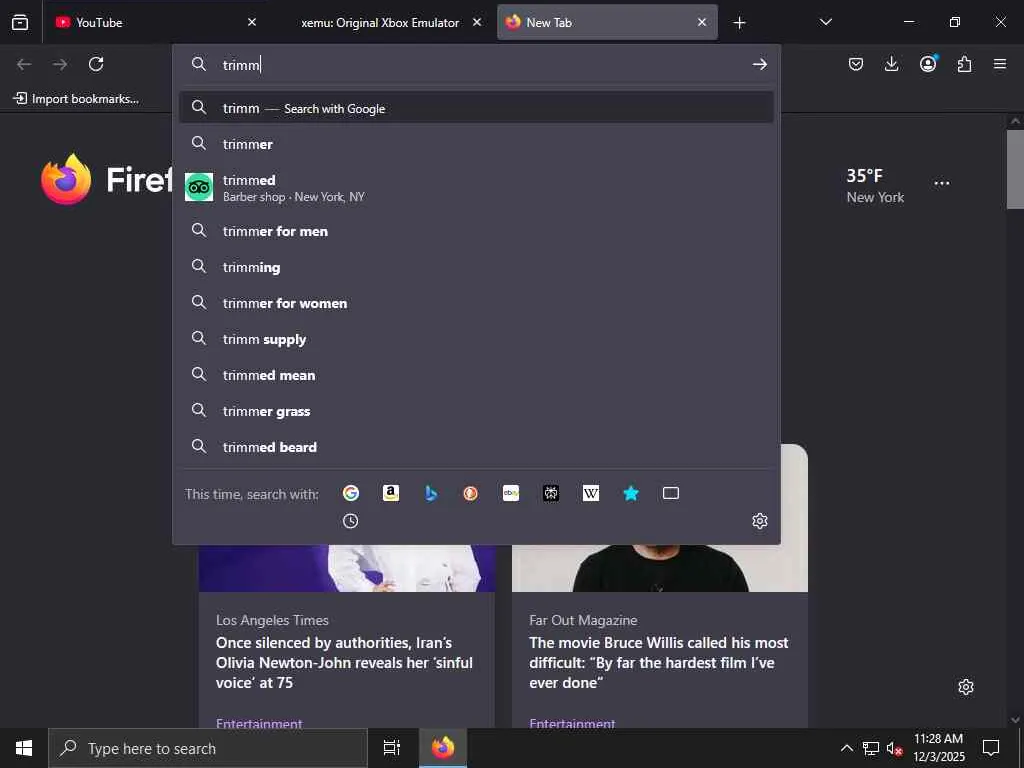Viewport: 1024px width, 768px height.
Task: Open the network icon in system tray
Action: (x=871, y=748)
